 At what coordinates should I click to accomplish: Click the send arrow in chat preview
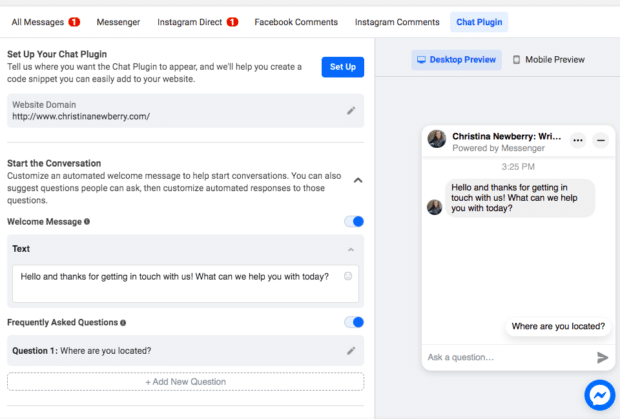[x=602, y=357]
